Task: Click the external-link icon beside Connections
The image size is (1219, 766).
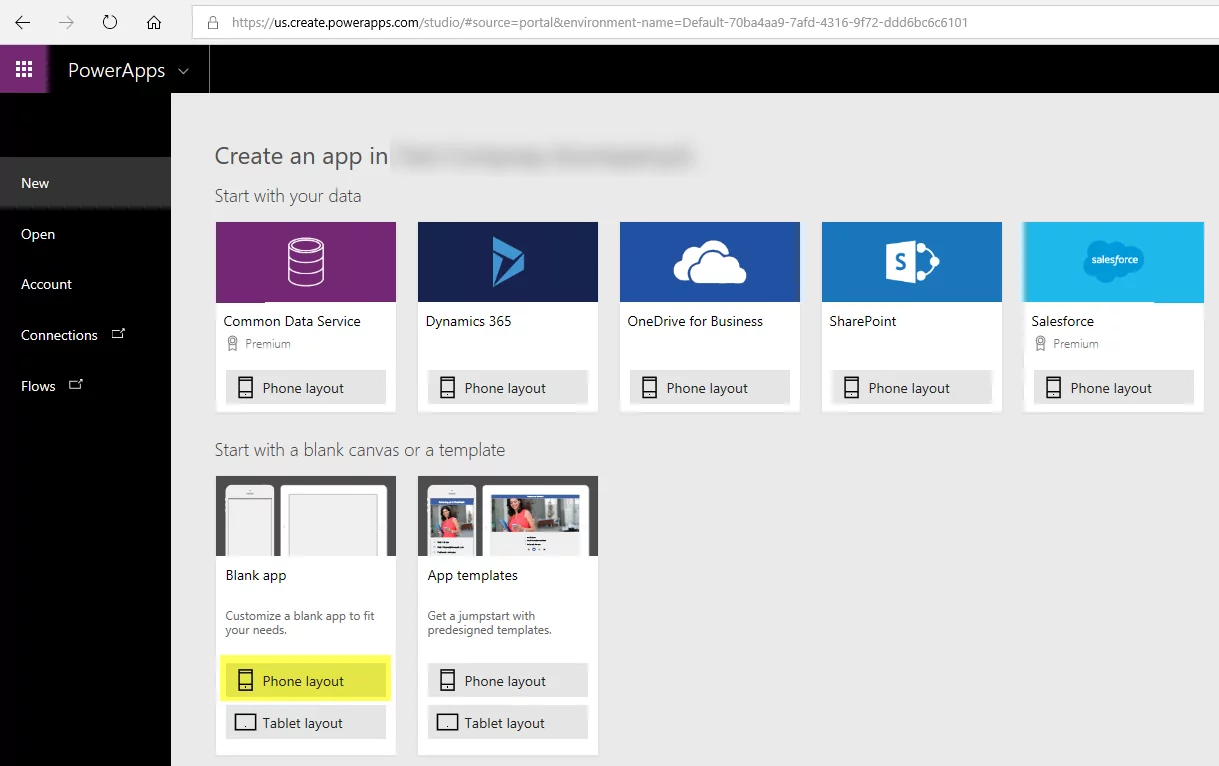Action: [x=118, y=334]
